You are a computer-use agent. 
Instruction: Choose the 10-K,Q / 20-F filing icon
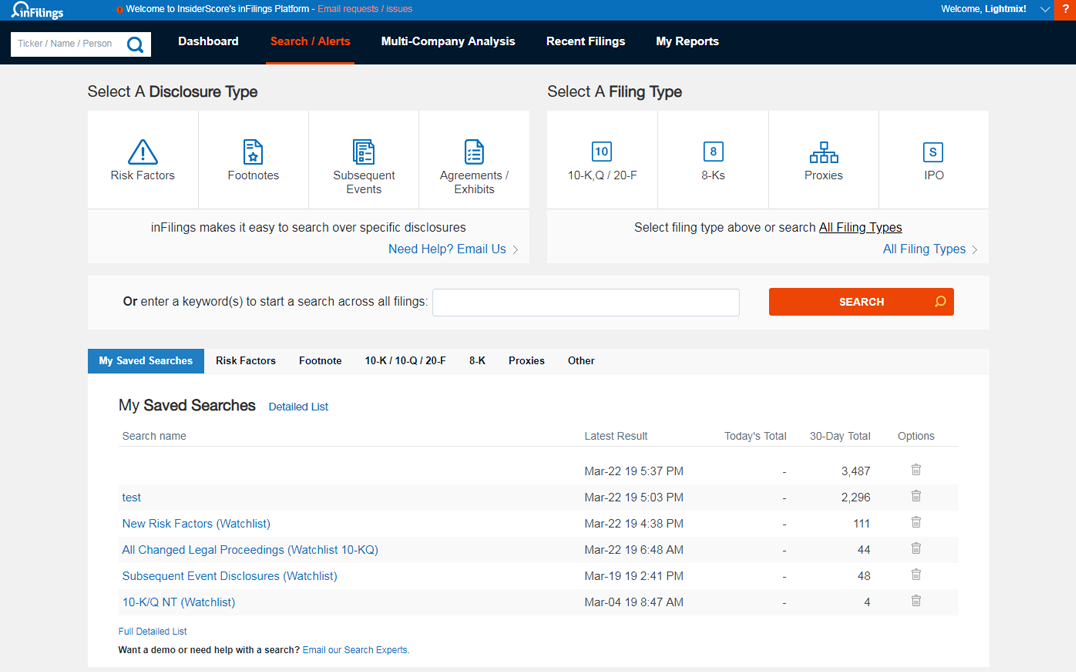tap(602, 152)
